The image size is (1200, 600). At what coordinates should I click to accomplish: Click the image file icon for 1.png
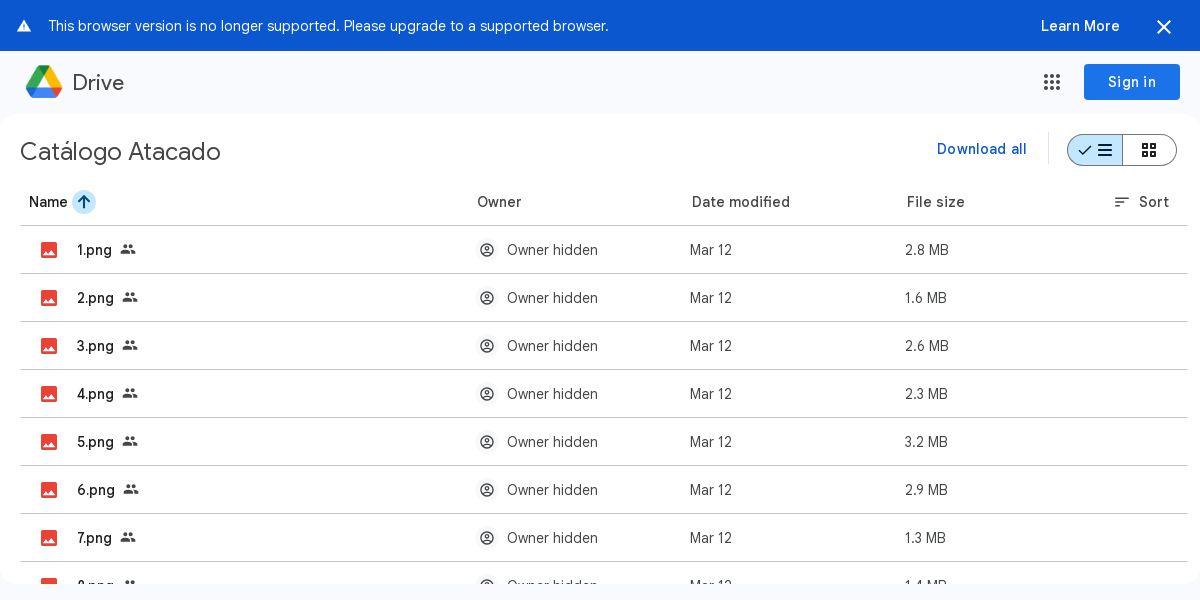(49, 250)
